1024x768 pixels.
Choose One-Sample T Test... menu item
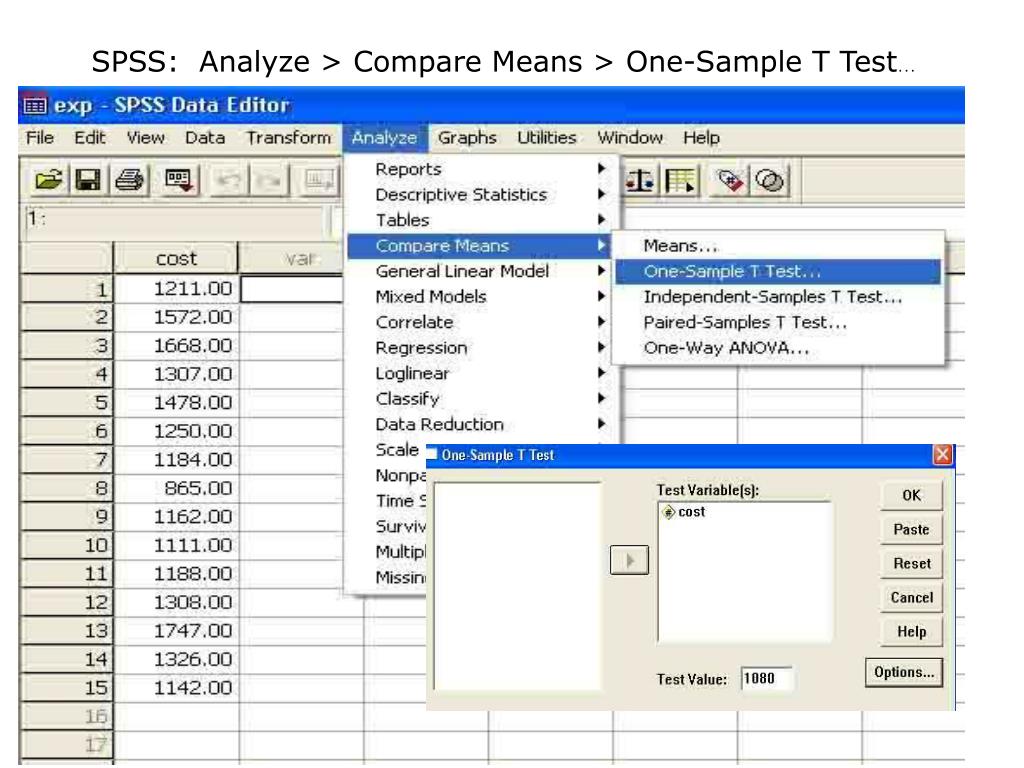(778, 271)
